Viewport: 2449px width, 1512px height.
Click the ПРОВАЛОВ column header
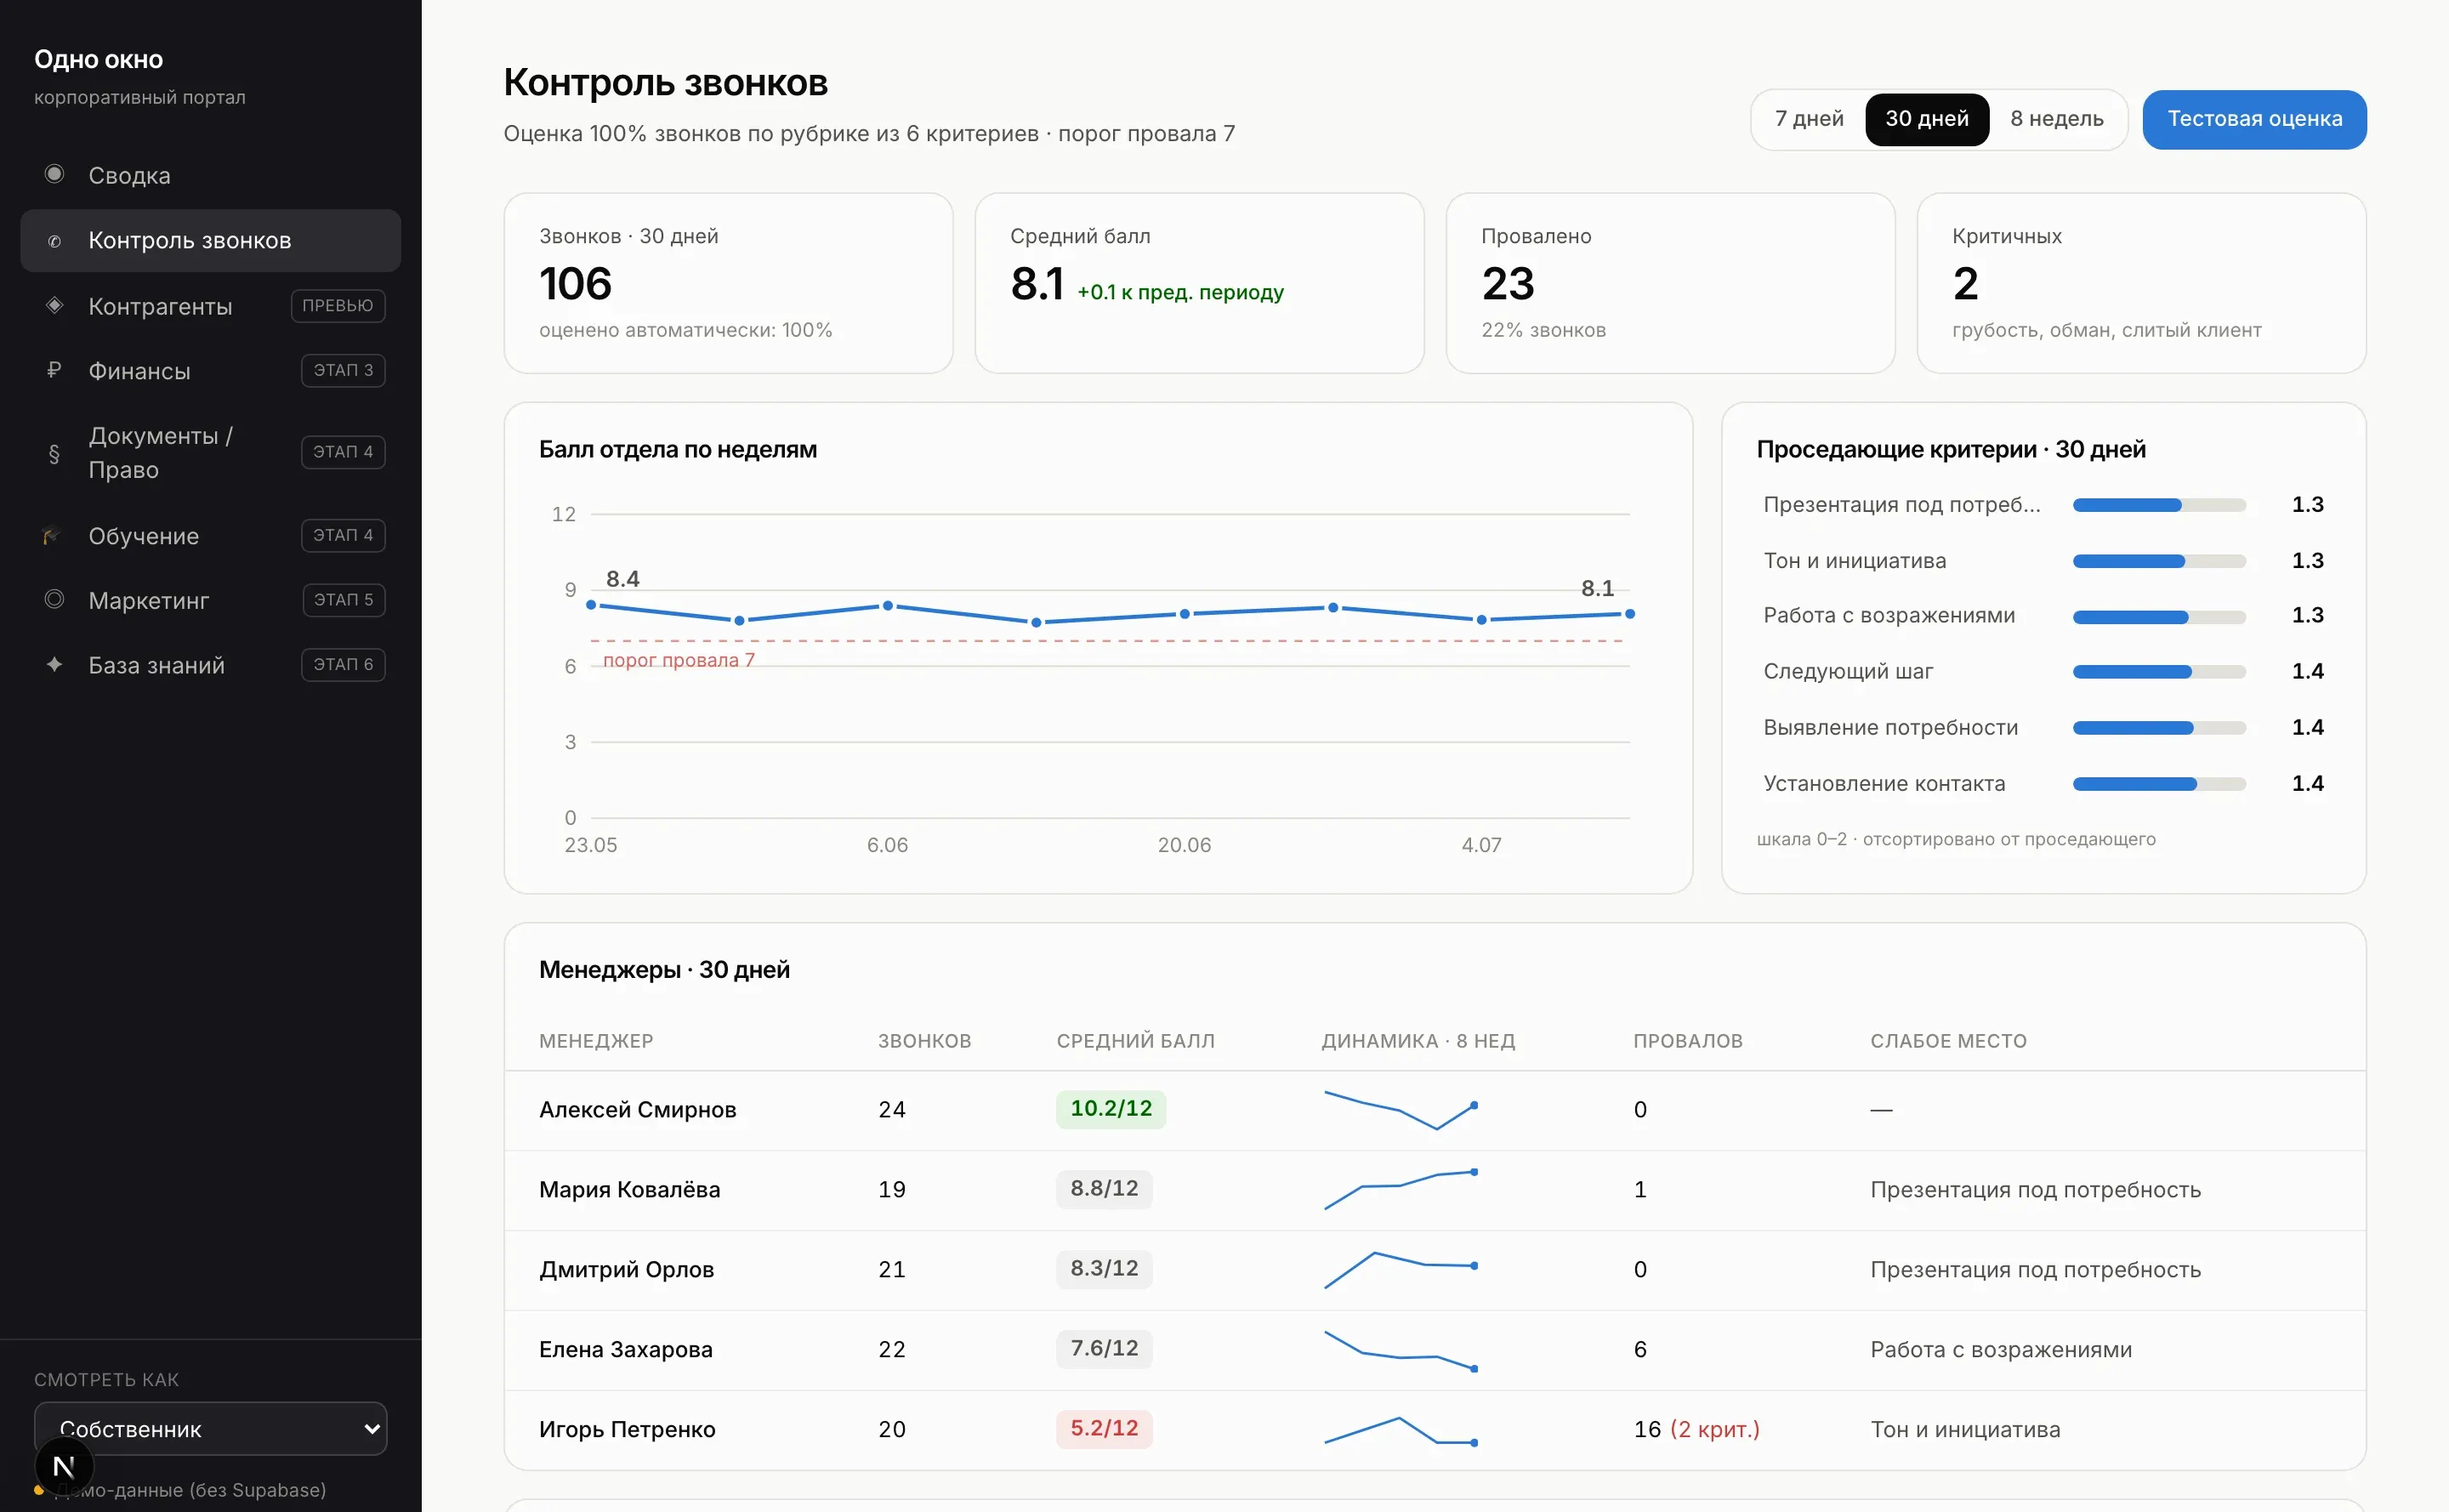1687,1041
